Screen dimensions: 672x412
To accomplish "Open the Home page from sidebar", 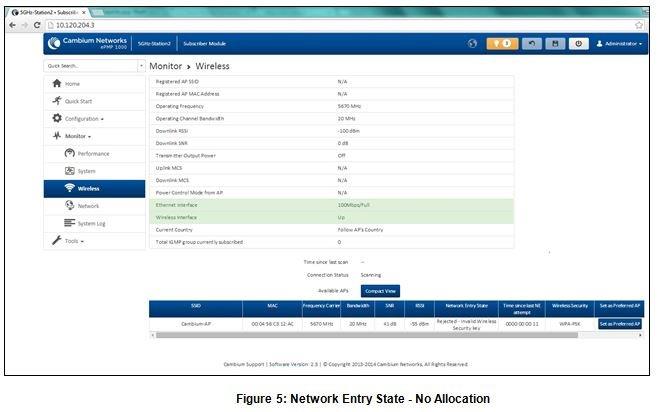I will point(72,83).
